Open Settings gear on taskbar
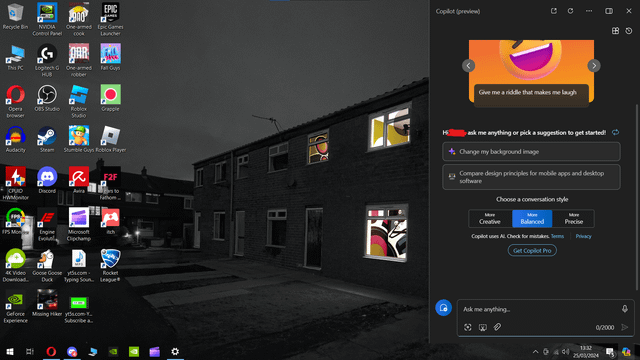The image size is (640, 360). pyautogui.click(x=175, y=351)
